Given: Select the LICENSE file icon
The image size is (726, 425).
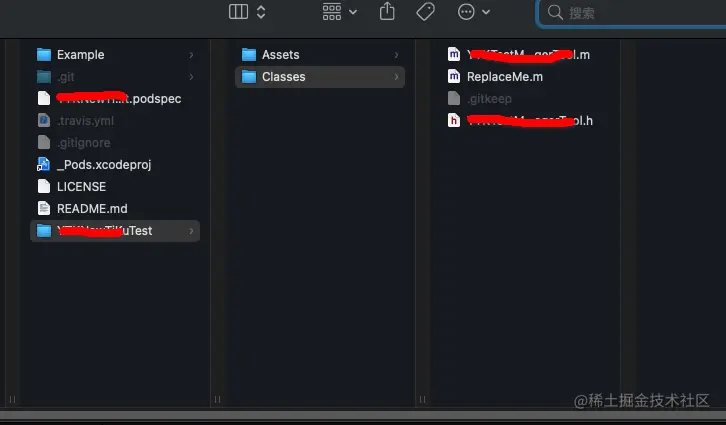Looking at the screenshot, I should (x=44, y=186).
